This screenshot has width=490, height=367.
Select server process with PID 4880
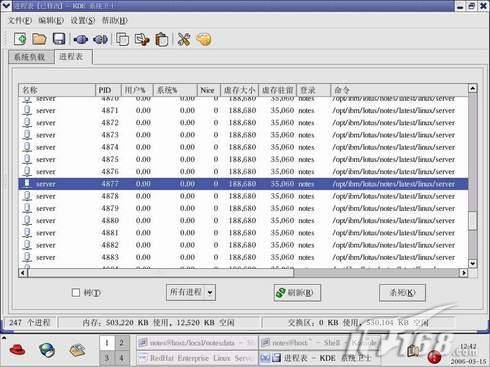(243, 220)
